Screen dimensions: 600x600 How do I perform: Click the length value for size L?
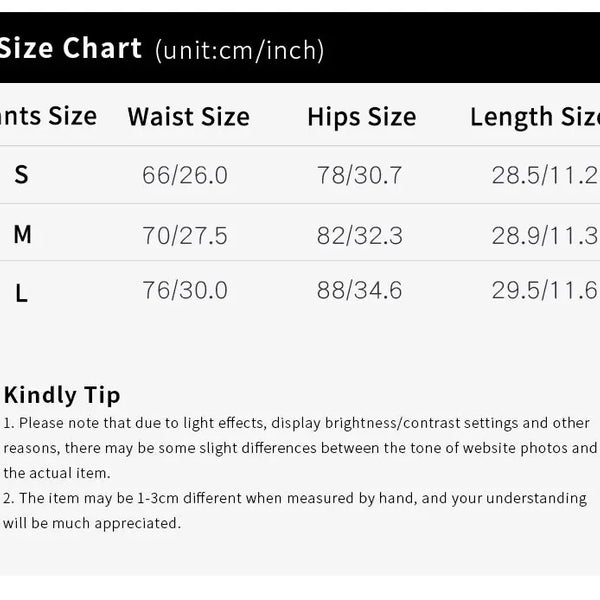[x=544, y=290]
